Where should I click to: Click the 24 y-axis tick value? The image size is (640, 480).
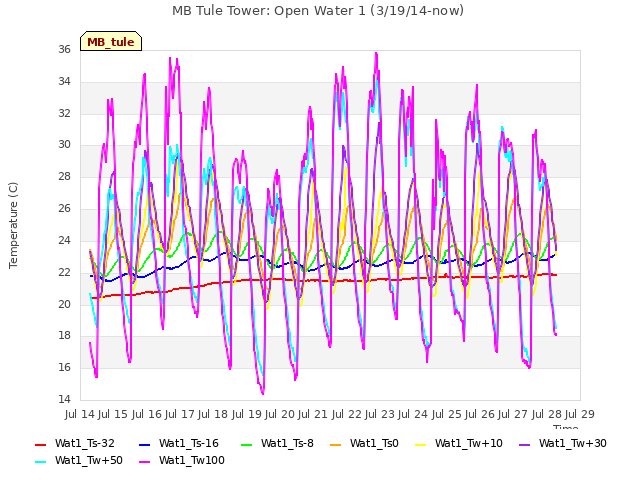coord(64,240)
